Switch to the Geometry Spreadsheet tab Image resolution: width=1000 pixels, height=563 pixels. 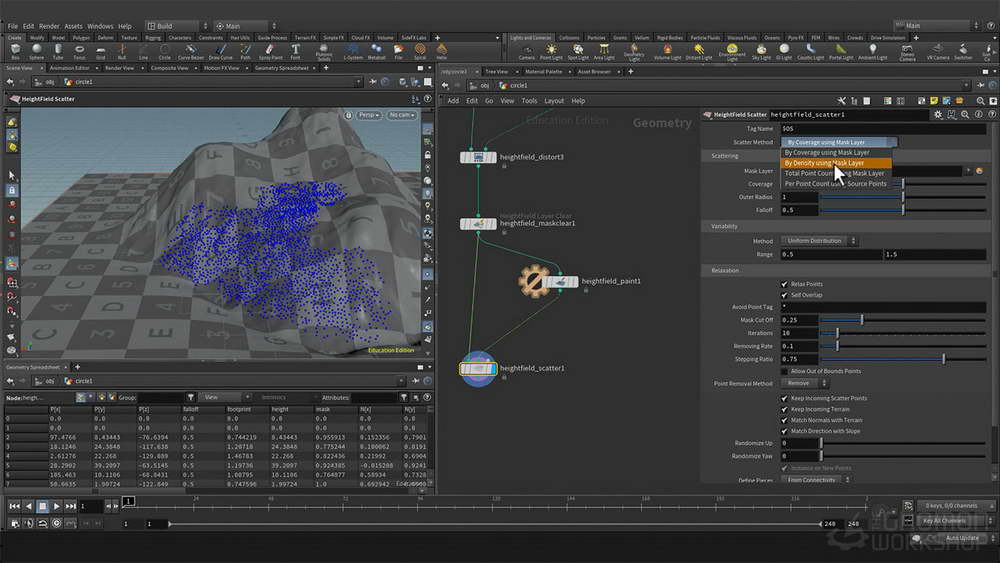pos(282,68)
